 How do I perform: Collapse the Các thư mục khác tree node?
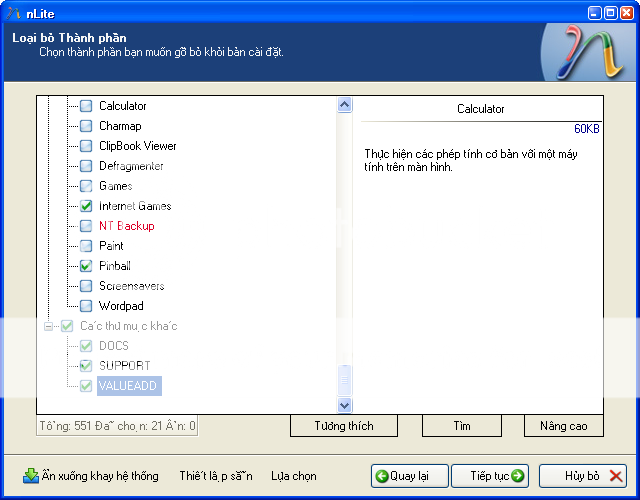(x=49, y=326)
